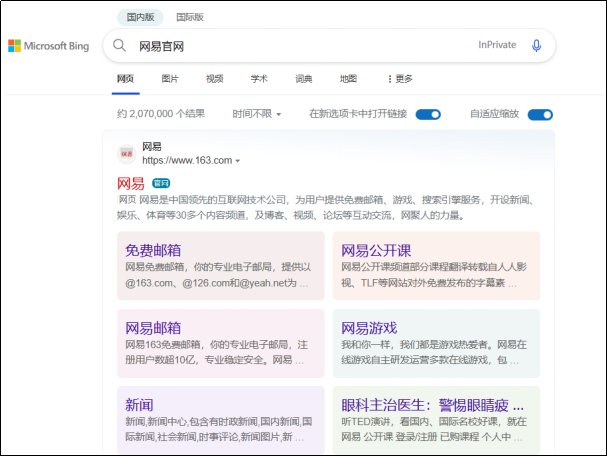Image resolution: width=607 pixels, height=456 pixels.
Task: Open the 网易邮箱 link
Action: (153, 328)
